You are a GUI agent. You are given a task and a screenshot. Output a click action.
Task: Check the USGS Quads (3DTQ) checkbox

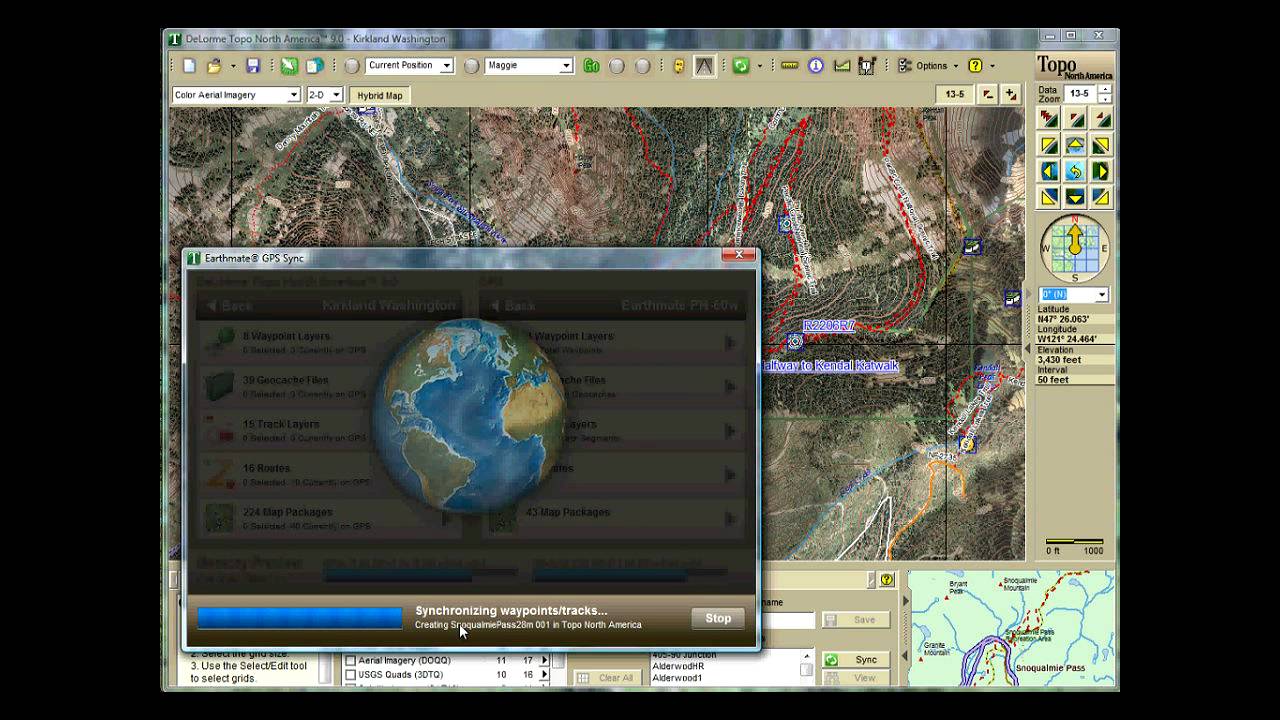(x=350, y=675)
